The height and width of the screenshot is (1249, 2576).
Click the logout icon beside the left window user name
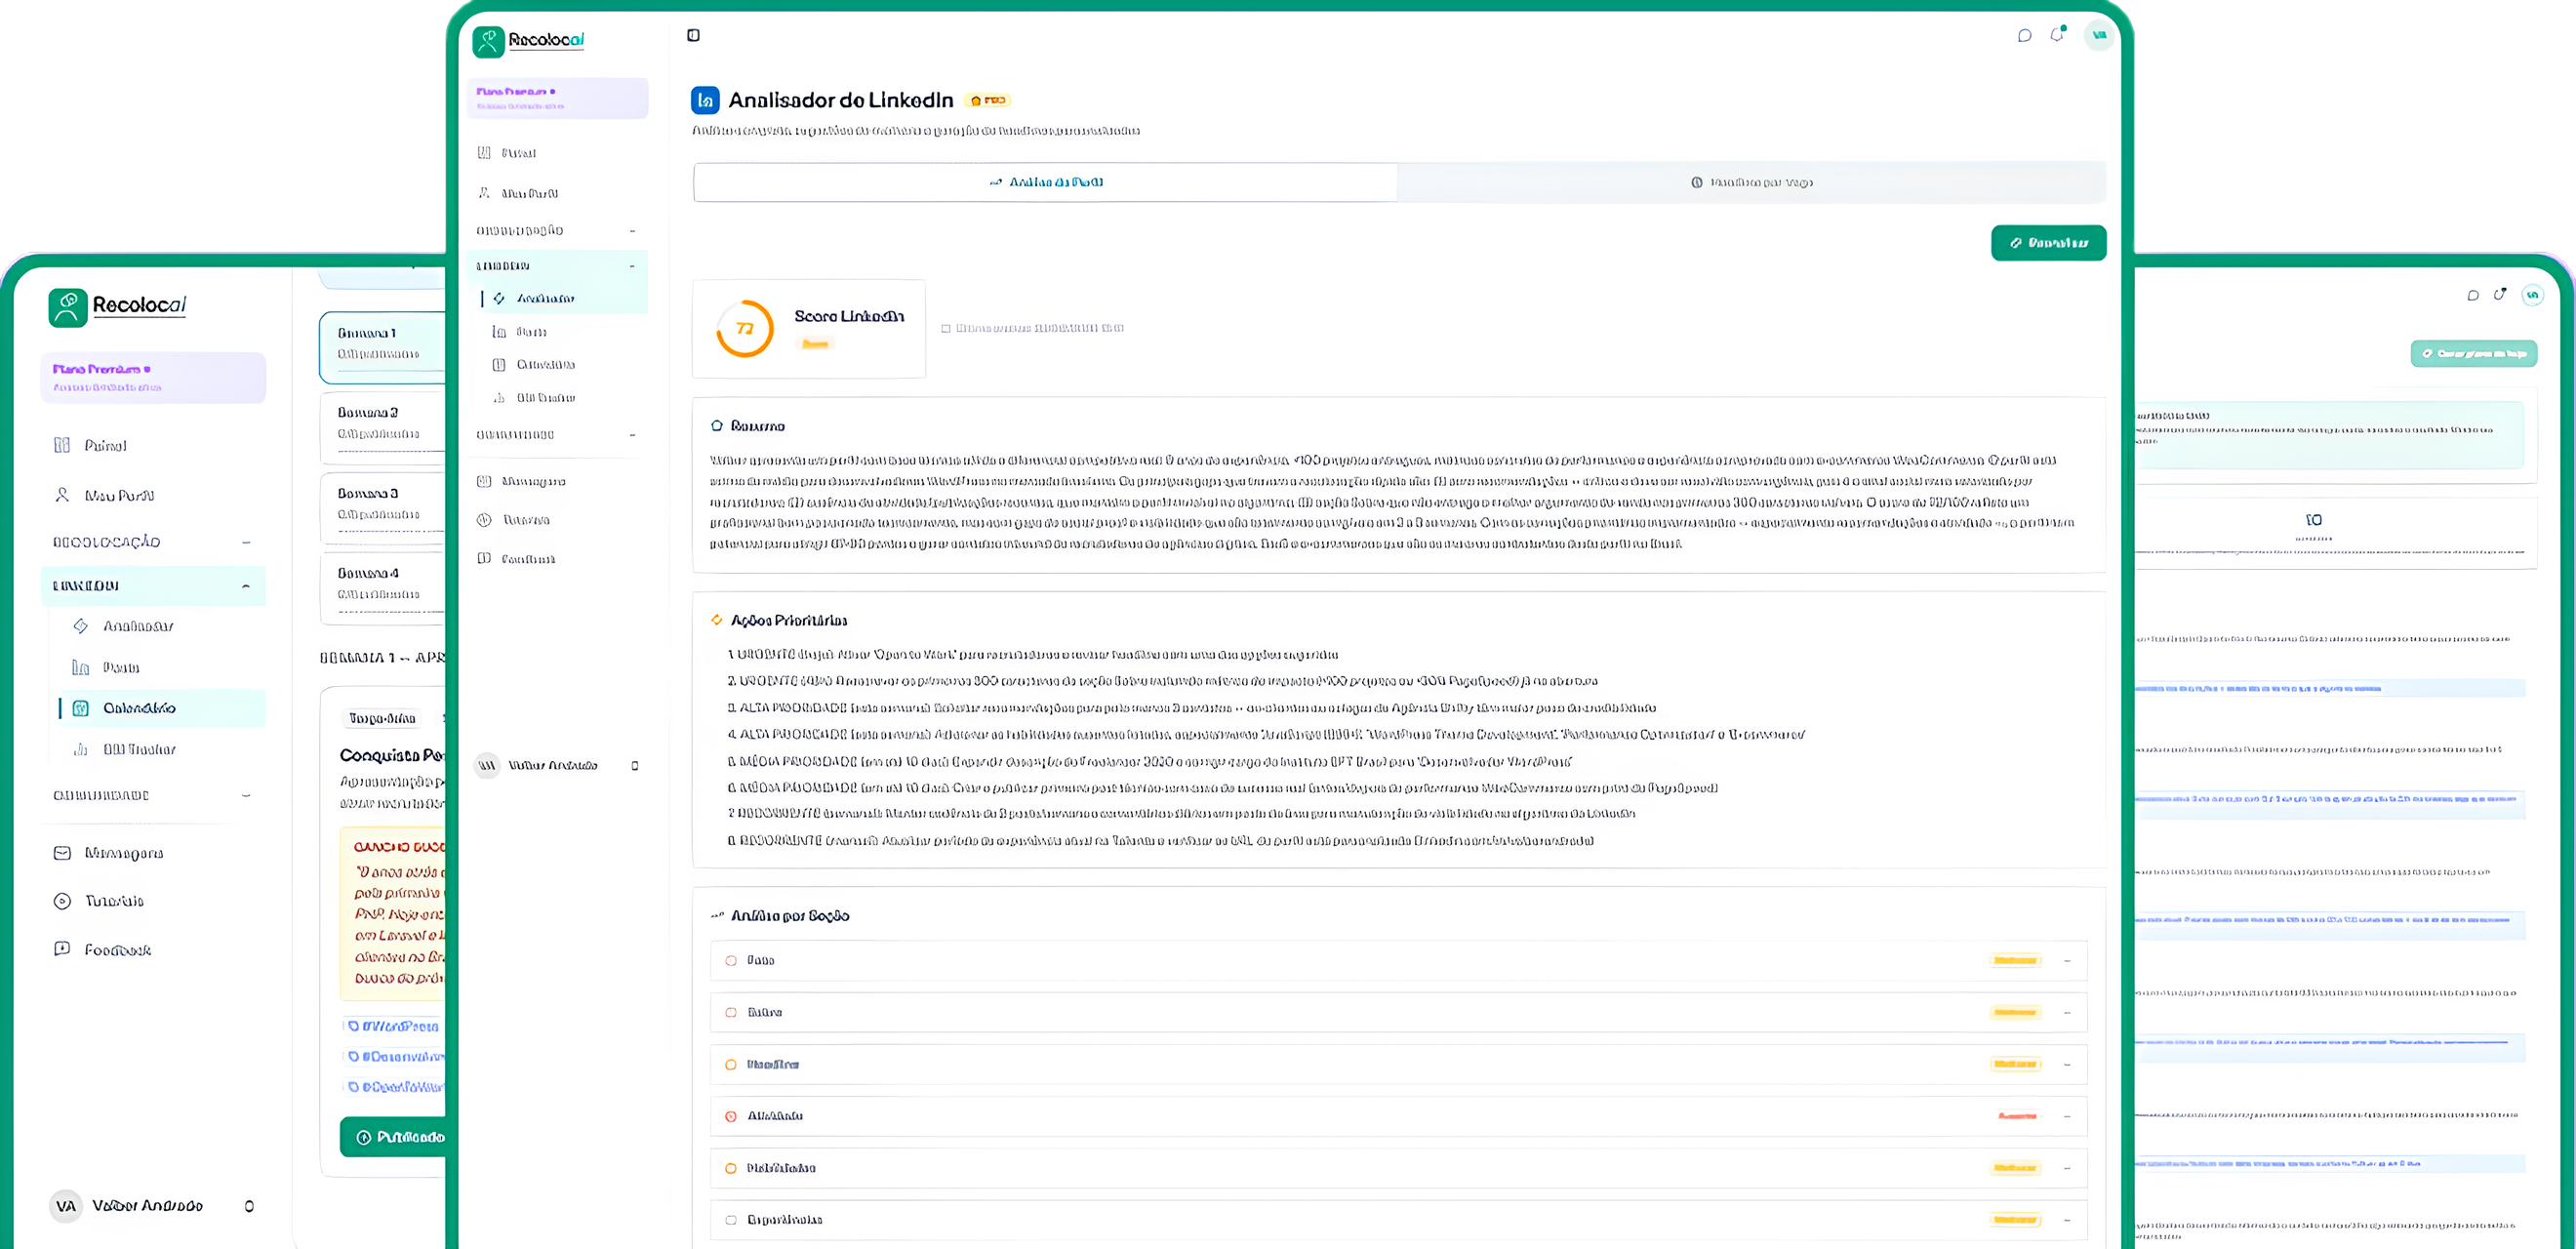249,1206
